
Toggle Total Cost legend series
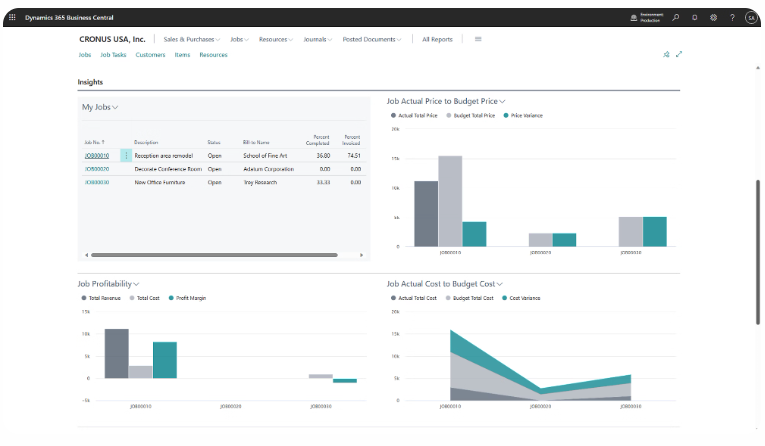(x=144, y=298)
